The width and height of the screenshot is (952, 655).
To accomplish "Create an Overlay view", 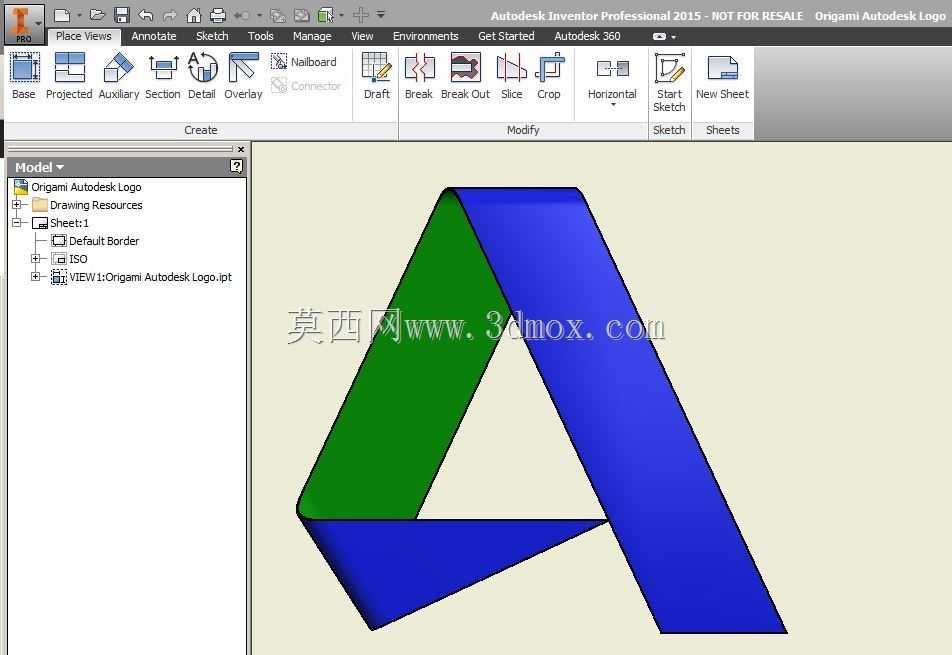I will [243, 75].
